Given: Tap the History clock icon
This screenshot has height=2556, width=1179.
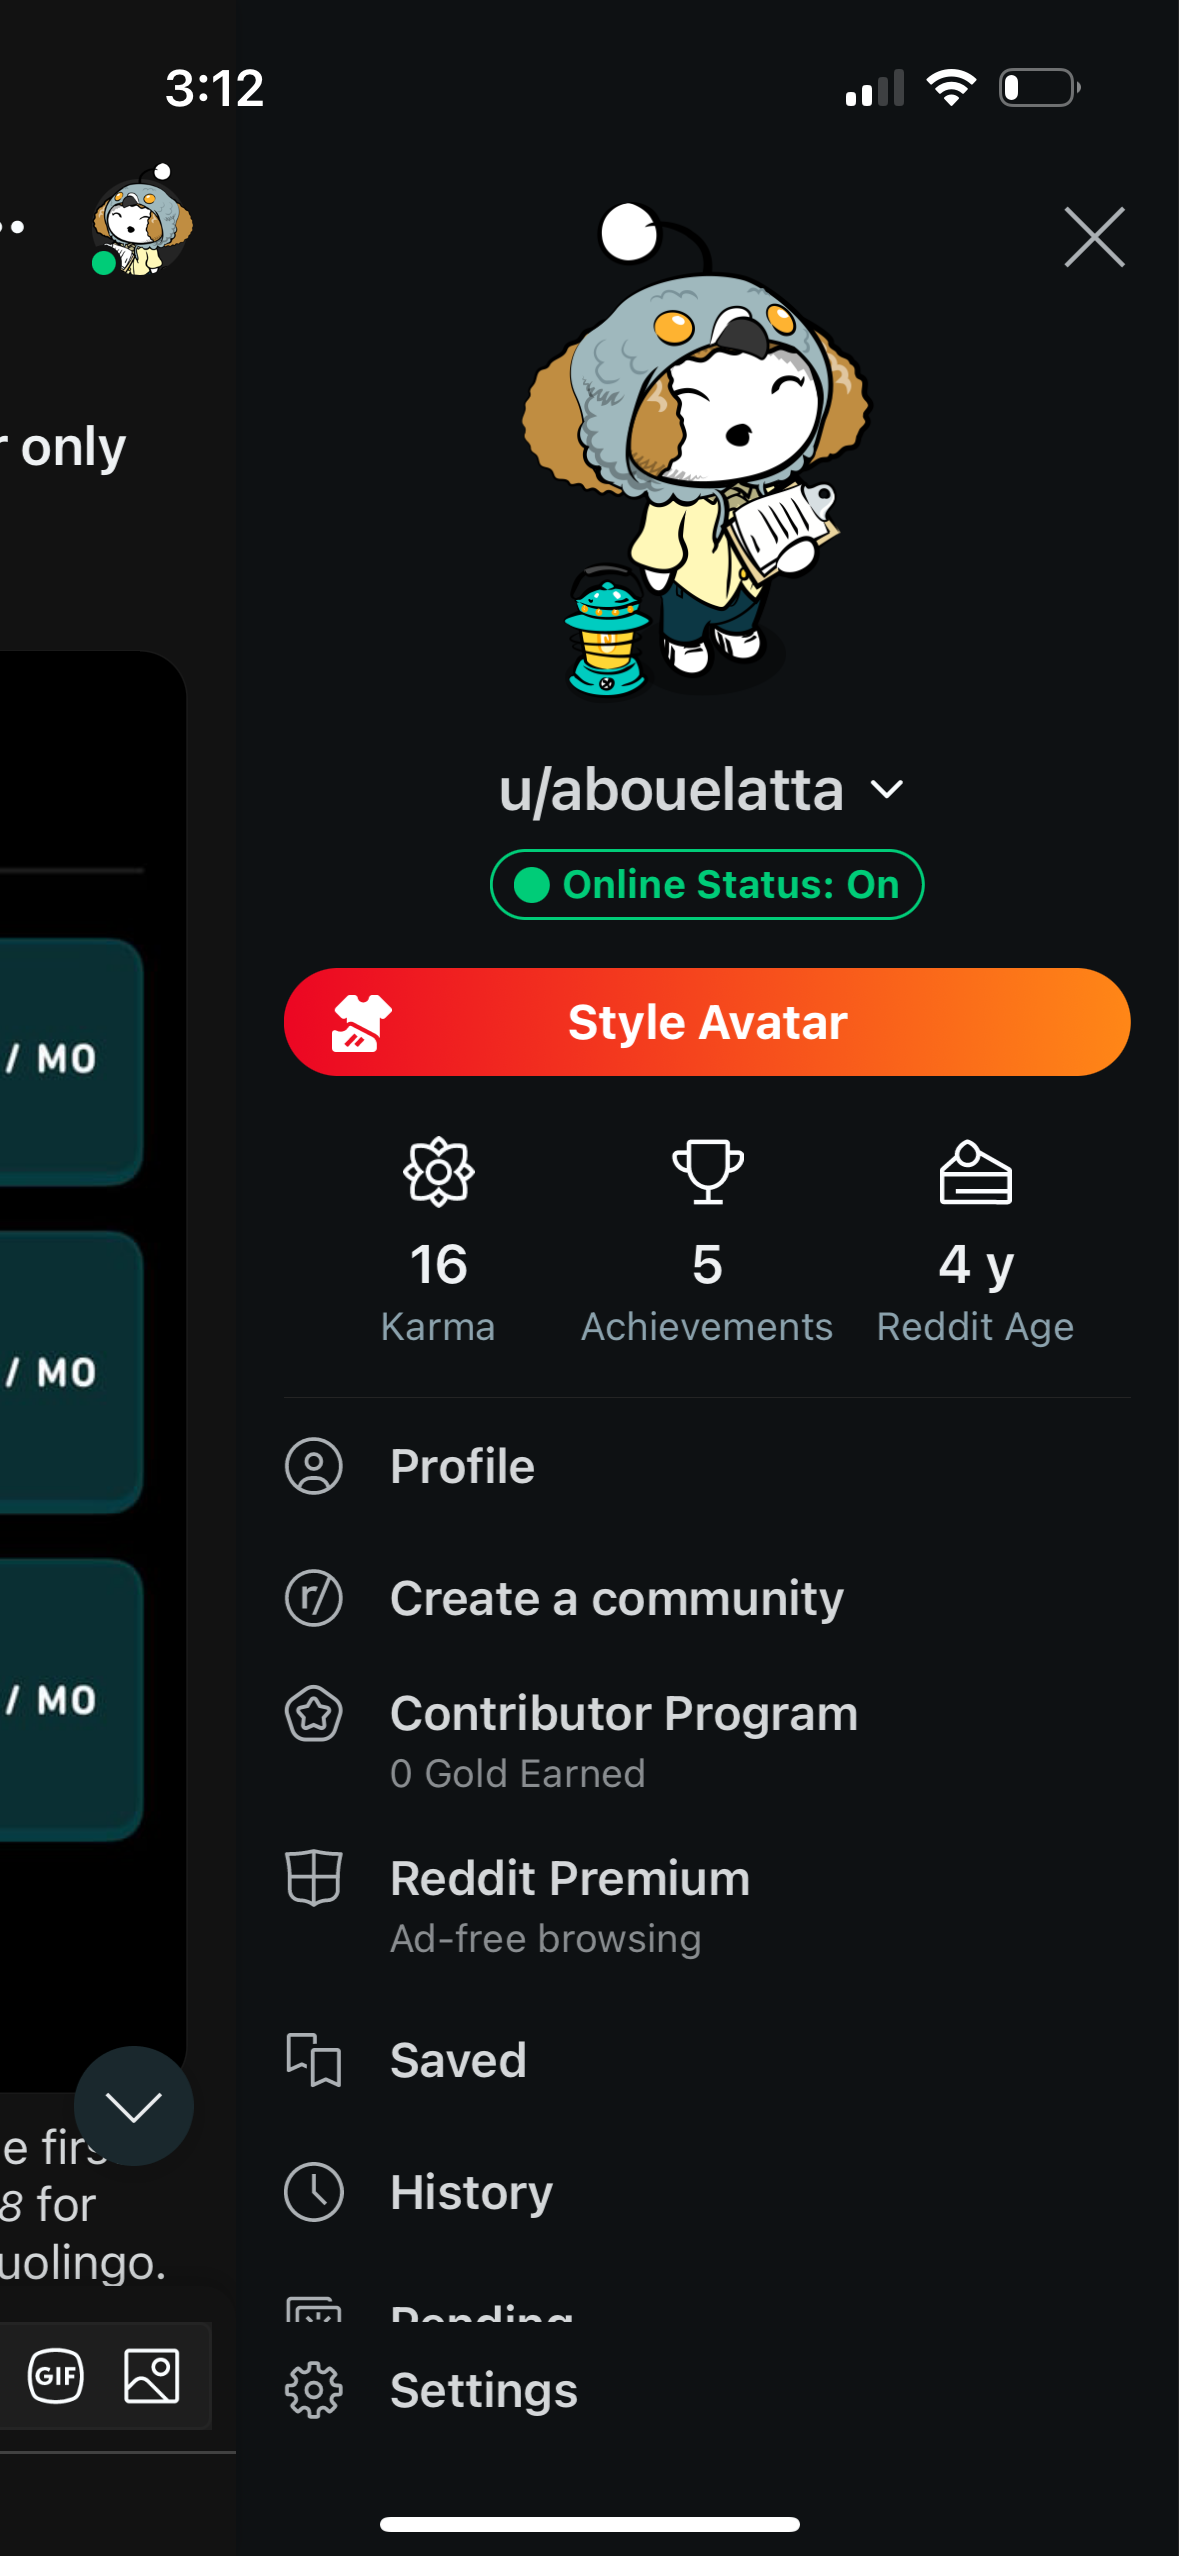Looking at the screenshot, I should point(314,2192).
